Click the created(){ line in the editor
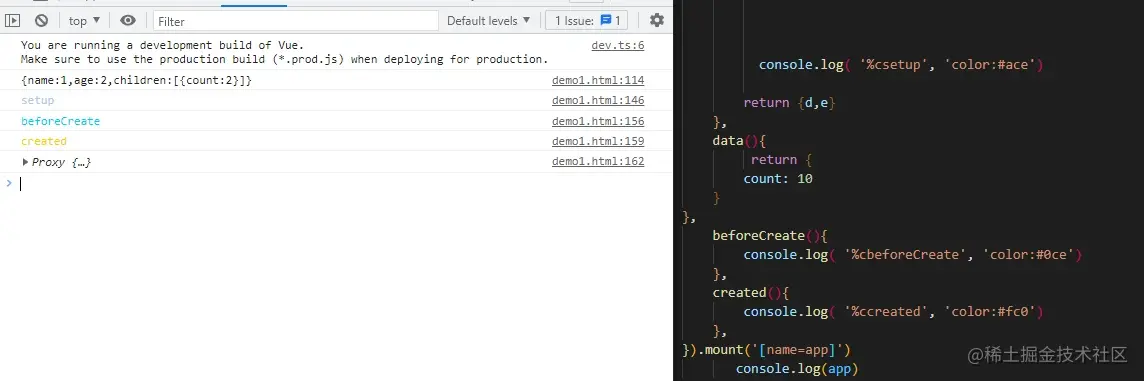1144x381 pixels. 751,293
